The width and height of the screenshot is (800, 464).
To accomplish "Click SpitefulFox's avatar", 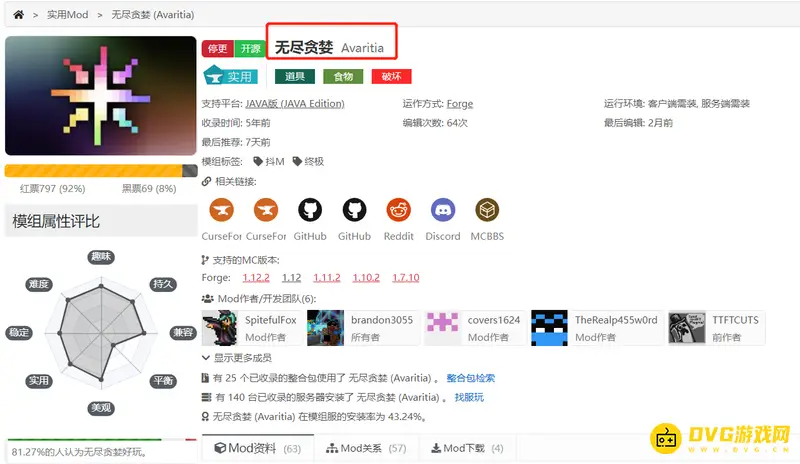I will point(220,327).
